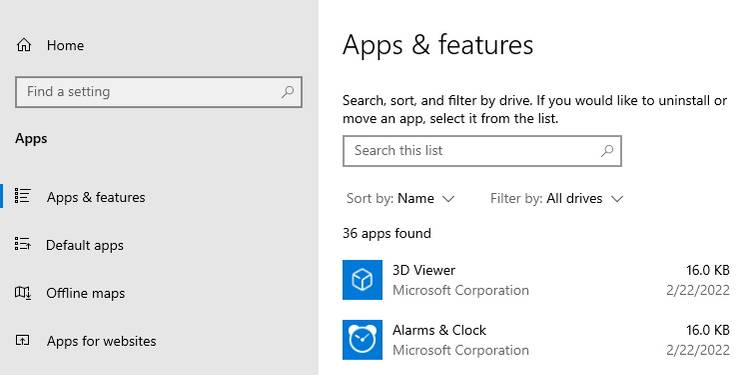
Task: Click the Home house icon
Action: click(23, 45)
